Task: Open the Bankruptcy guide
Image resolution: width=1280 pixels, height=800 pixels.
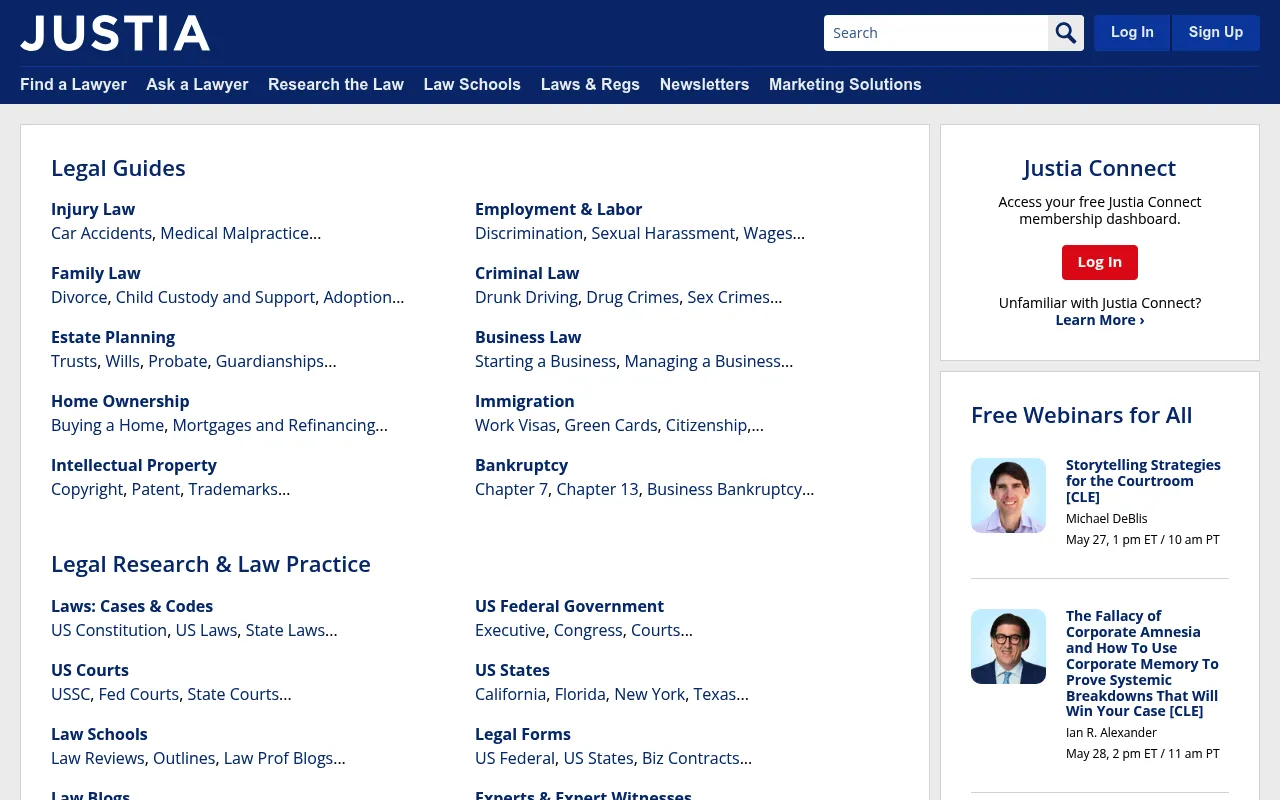Action: 521,465
